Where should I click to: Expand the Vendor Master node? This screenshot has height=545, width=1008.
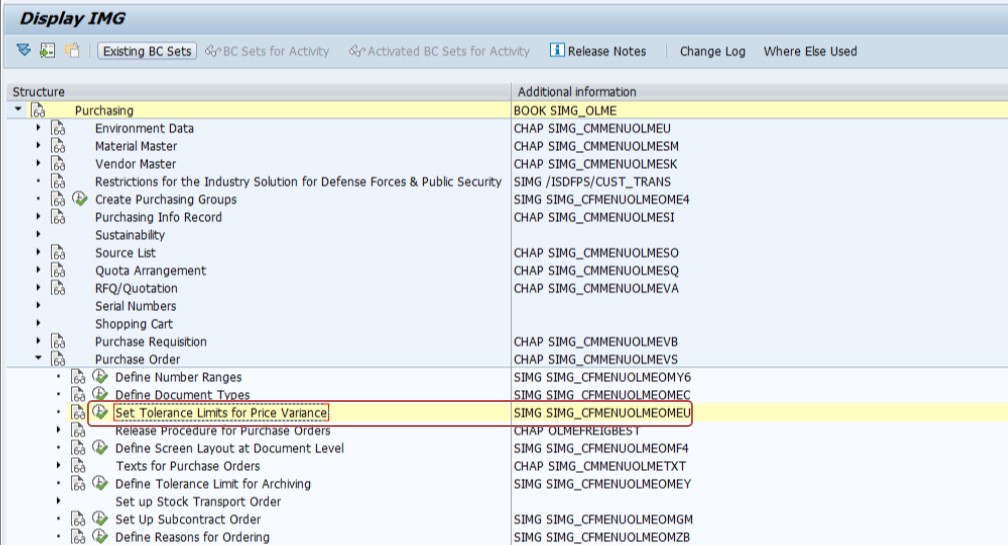click(x=39, y=163)
